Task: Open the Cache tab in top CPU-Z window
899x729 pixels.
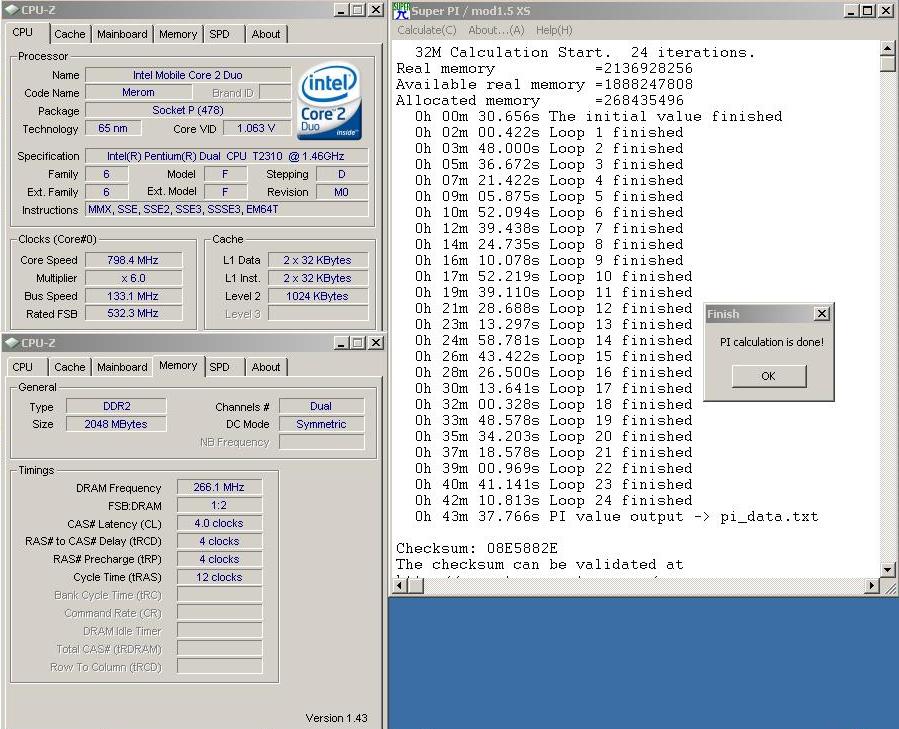Action: (69, 34)
